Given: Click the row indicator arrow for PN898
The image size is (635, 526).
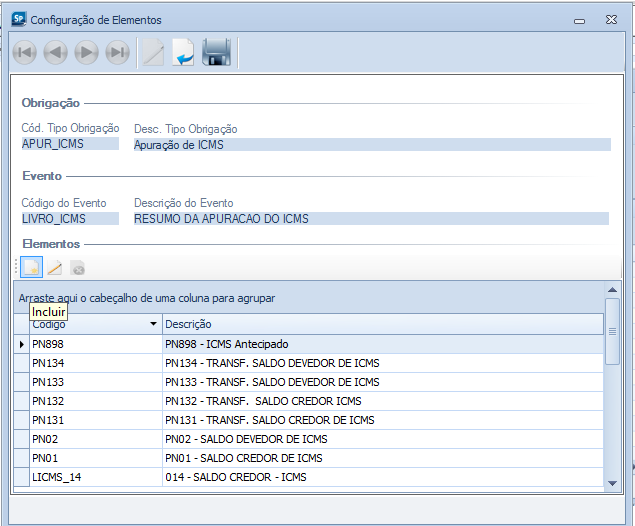Looking at the screenshot, I should tap(22, 344).
